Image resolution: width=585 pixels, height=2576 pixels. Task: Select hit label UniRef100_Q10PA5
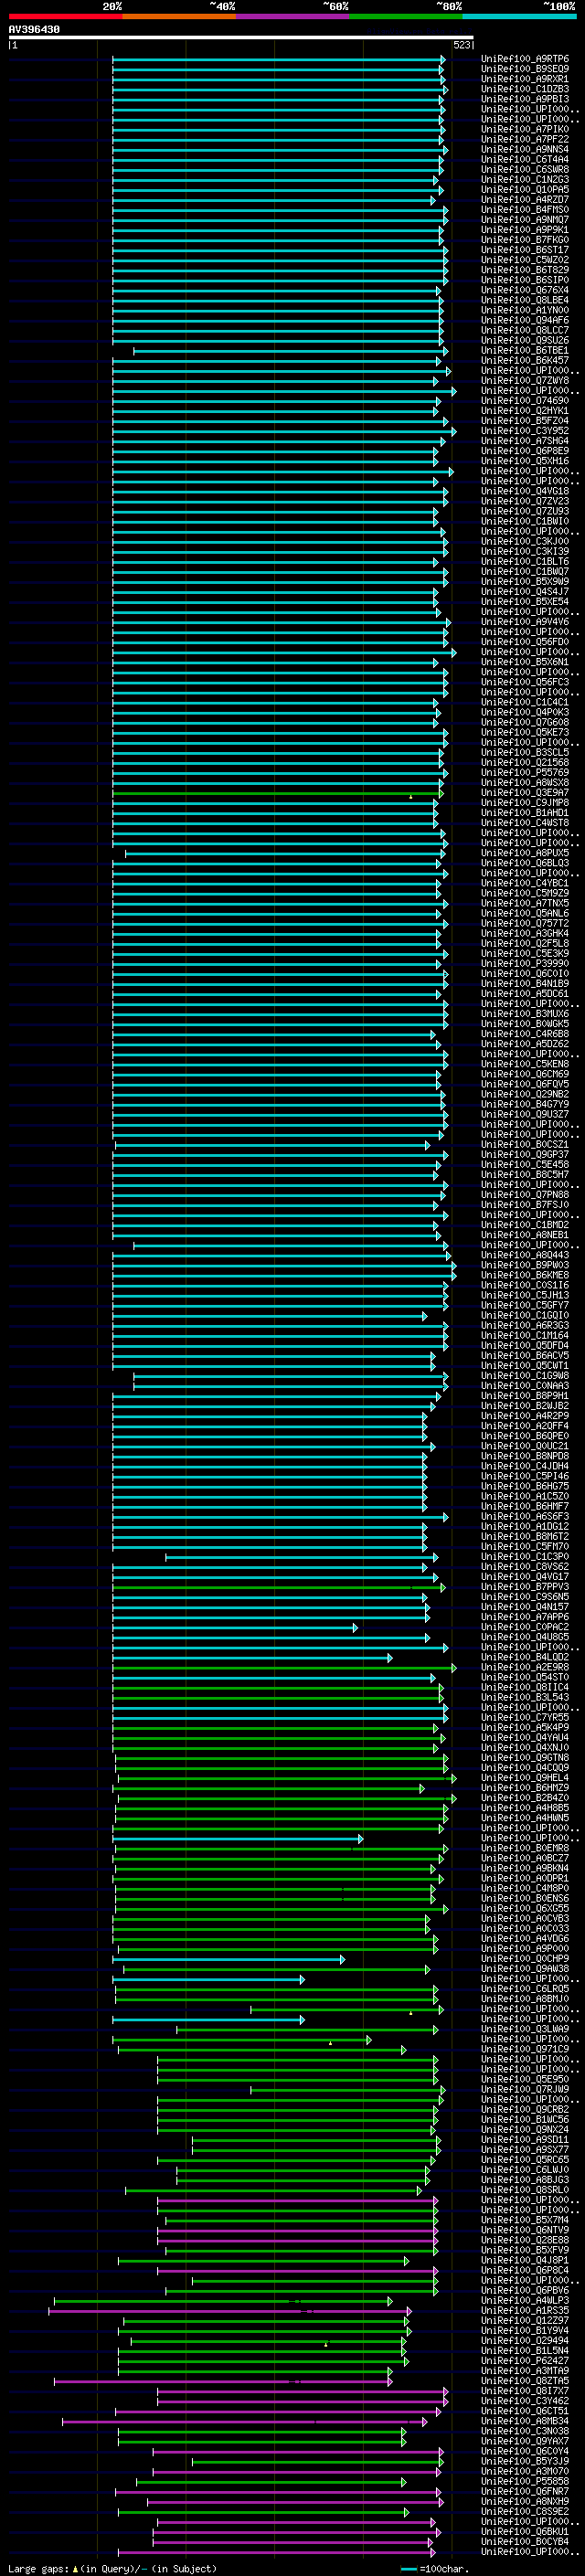click(x=525, y=189)
